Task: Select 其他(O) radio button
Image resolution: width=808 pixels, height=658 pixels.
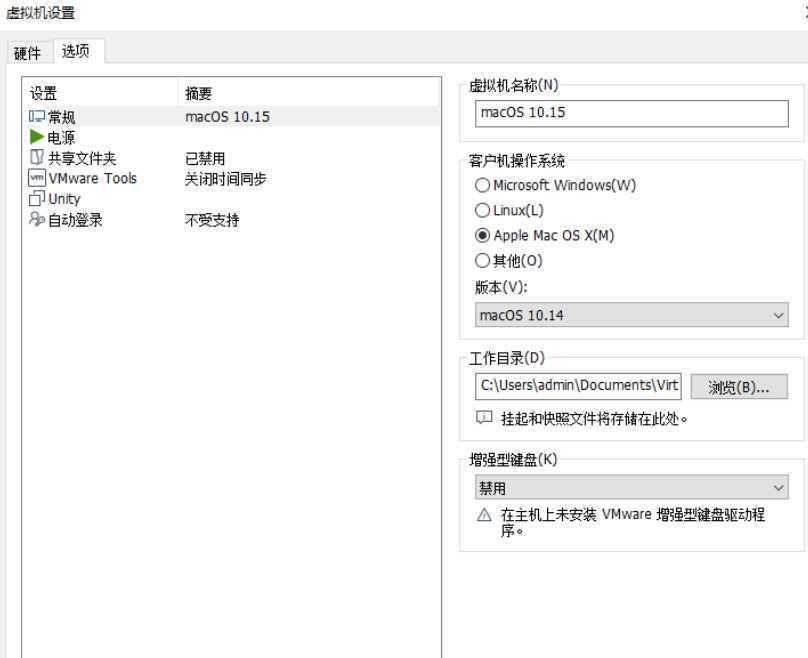Action: coord(482,261)
